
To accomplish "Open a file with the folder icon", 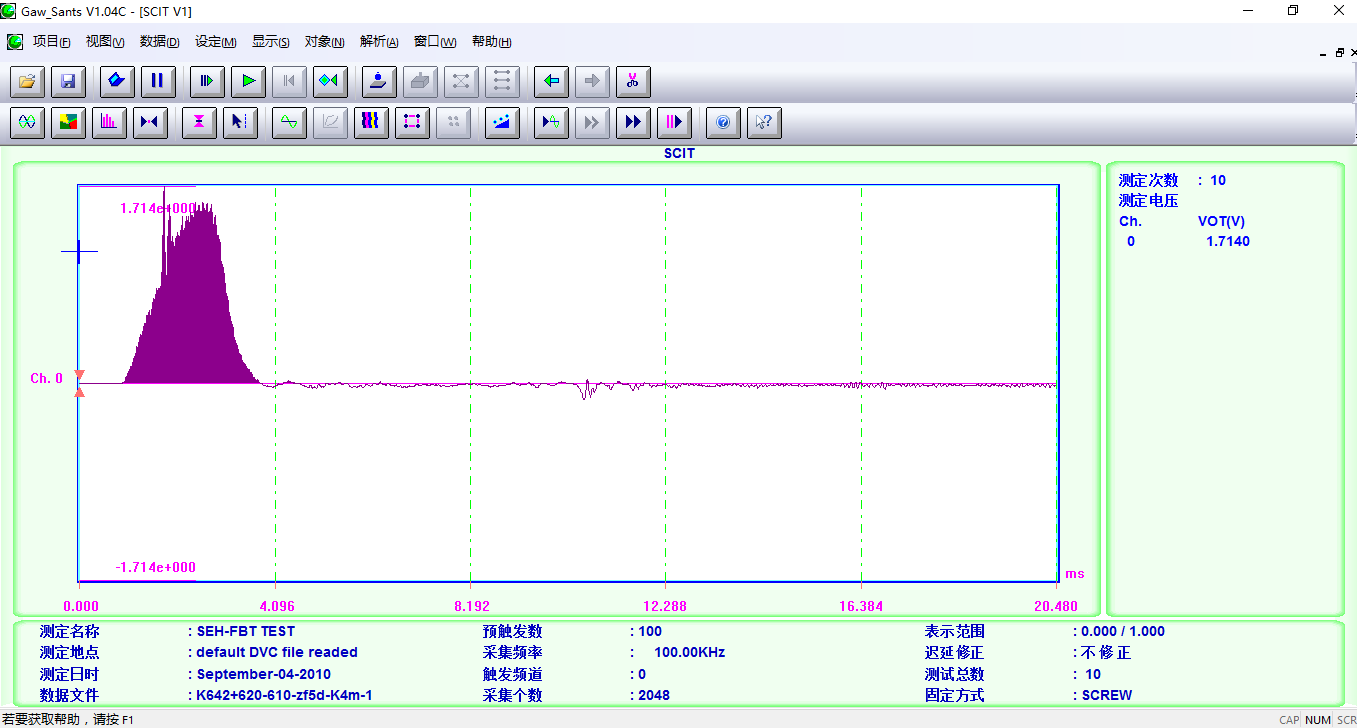I will point(27,81).
